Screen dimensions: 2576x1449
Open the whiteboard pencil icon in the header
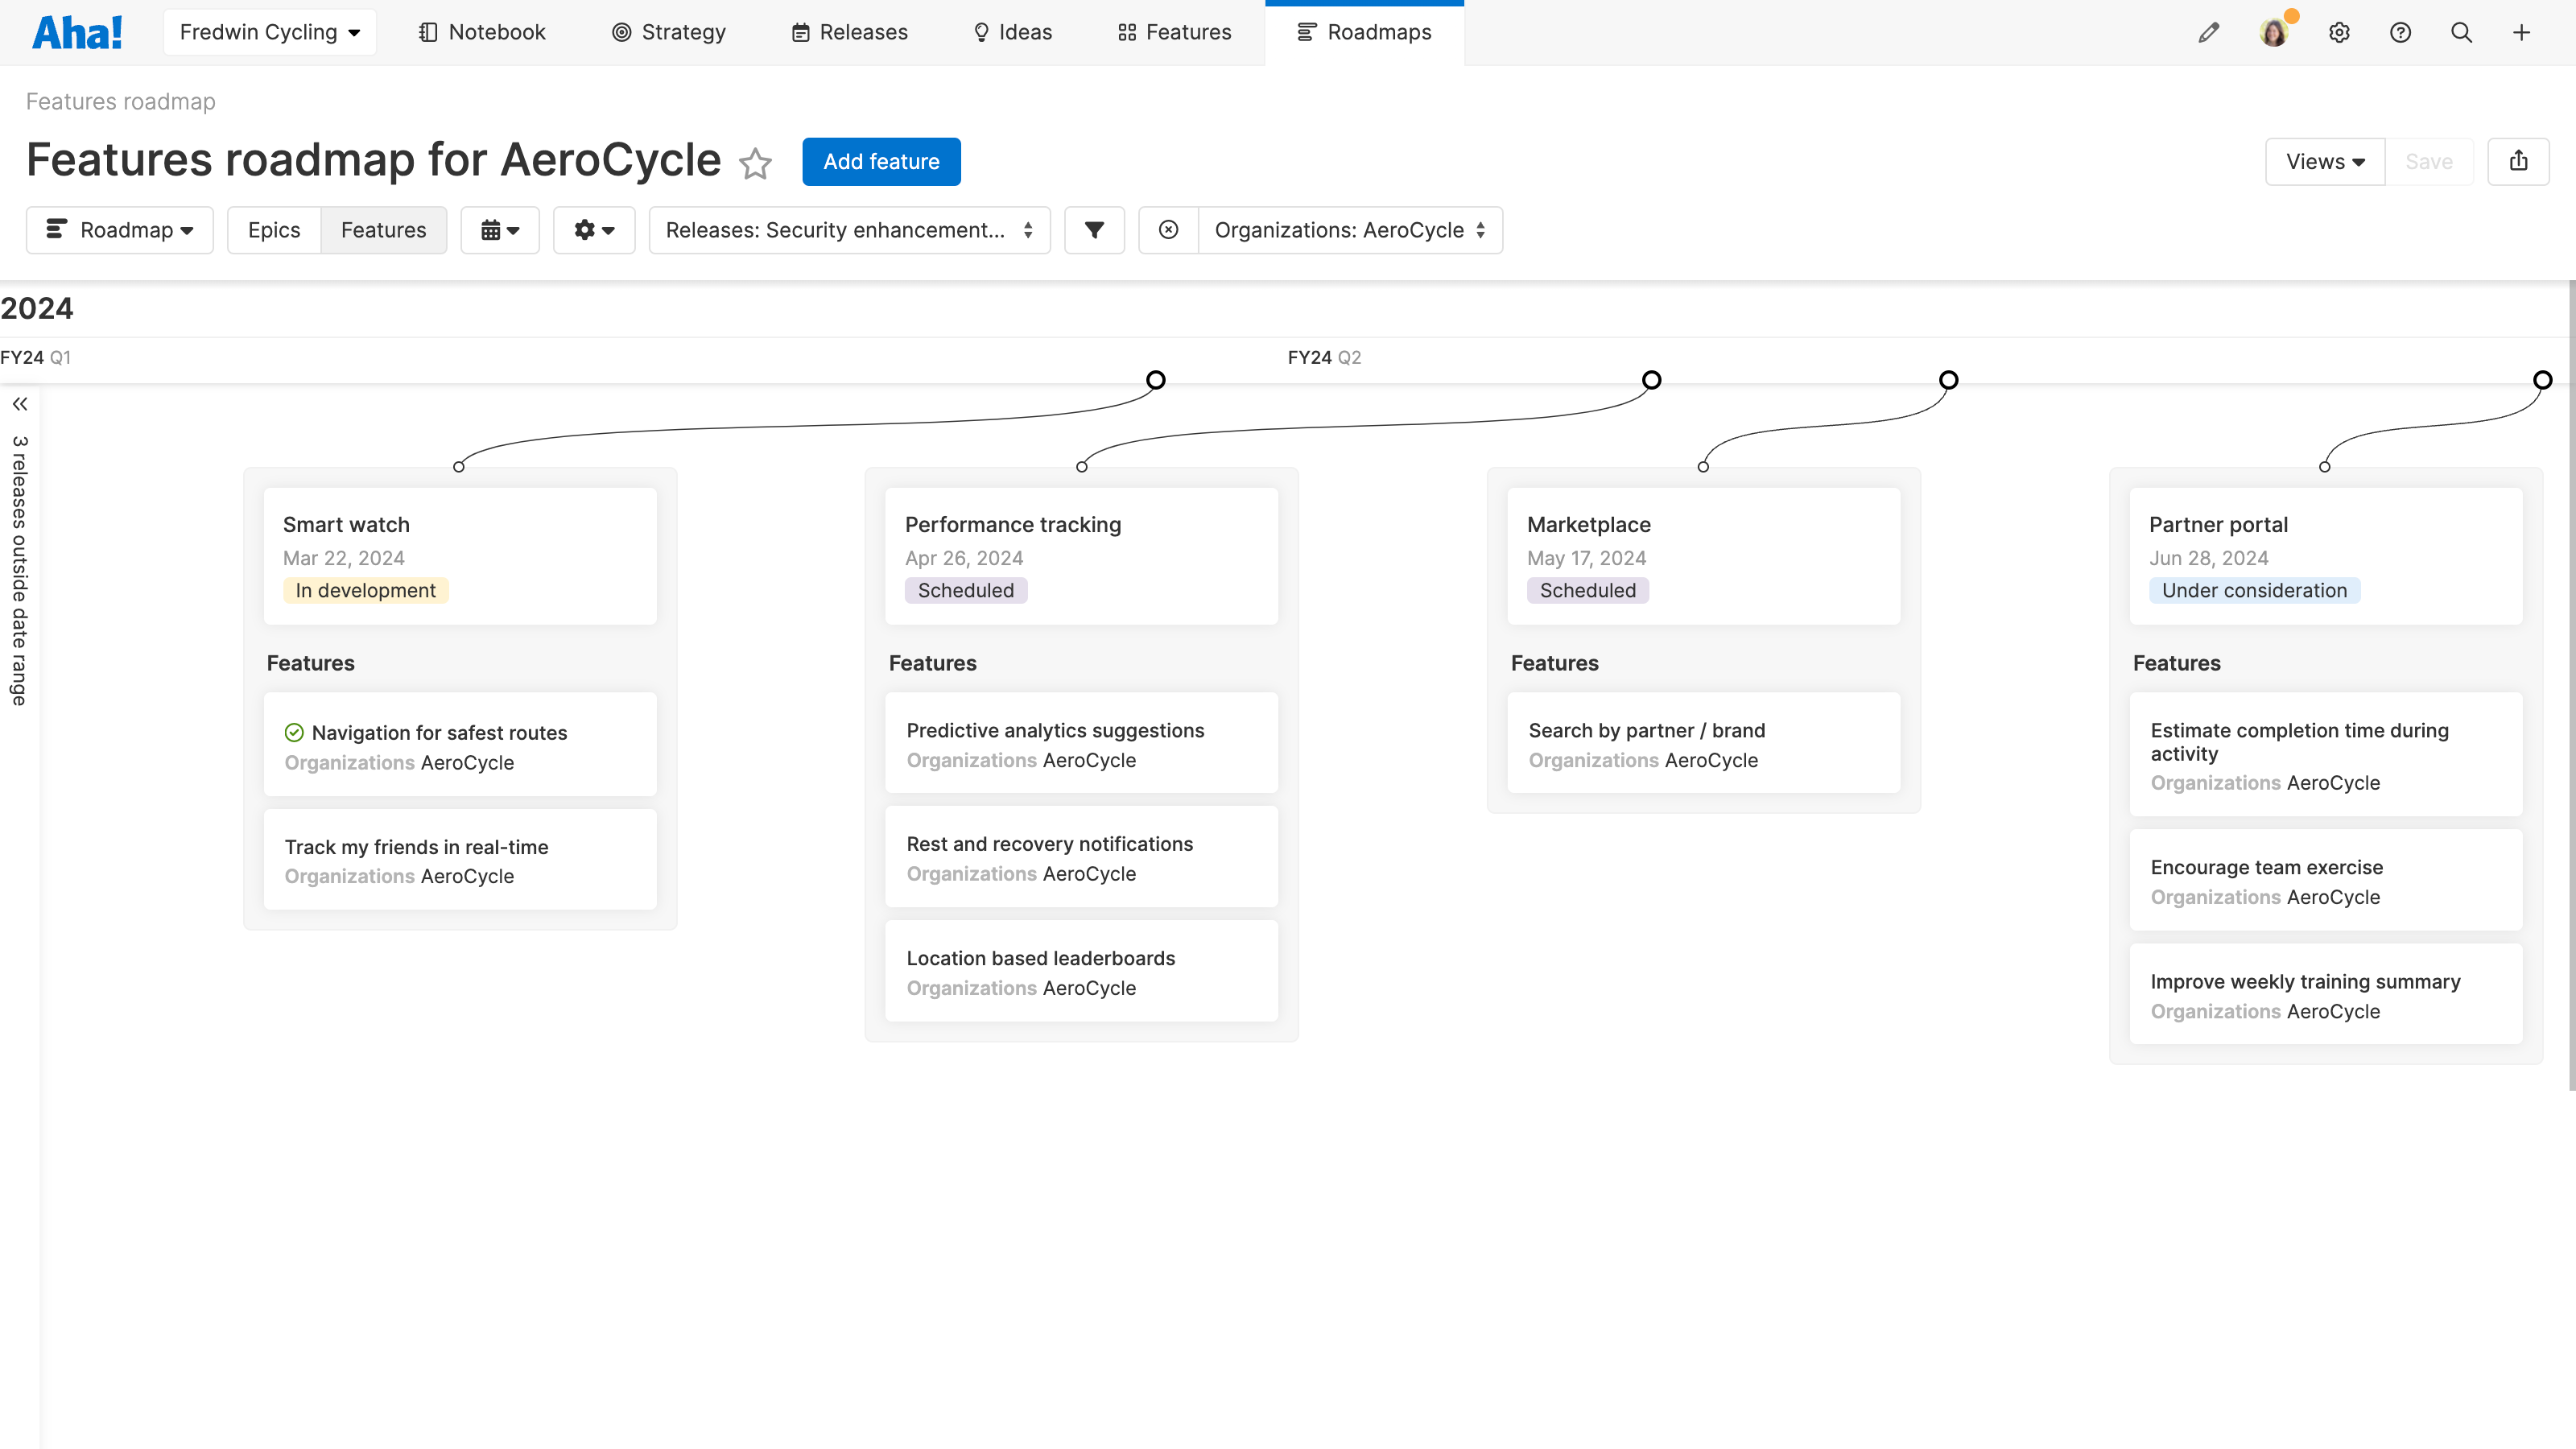click(x=2209, y=32)
